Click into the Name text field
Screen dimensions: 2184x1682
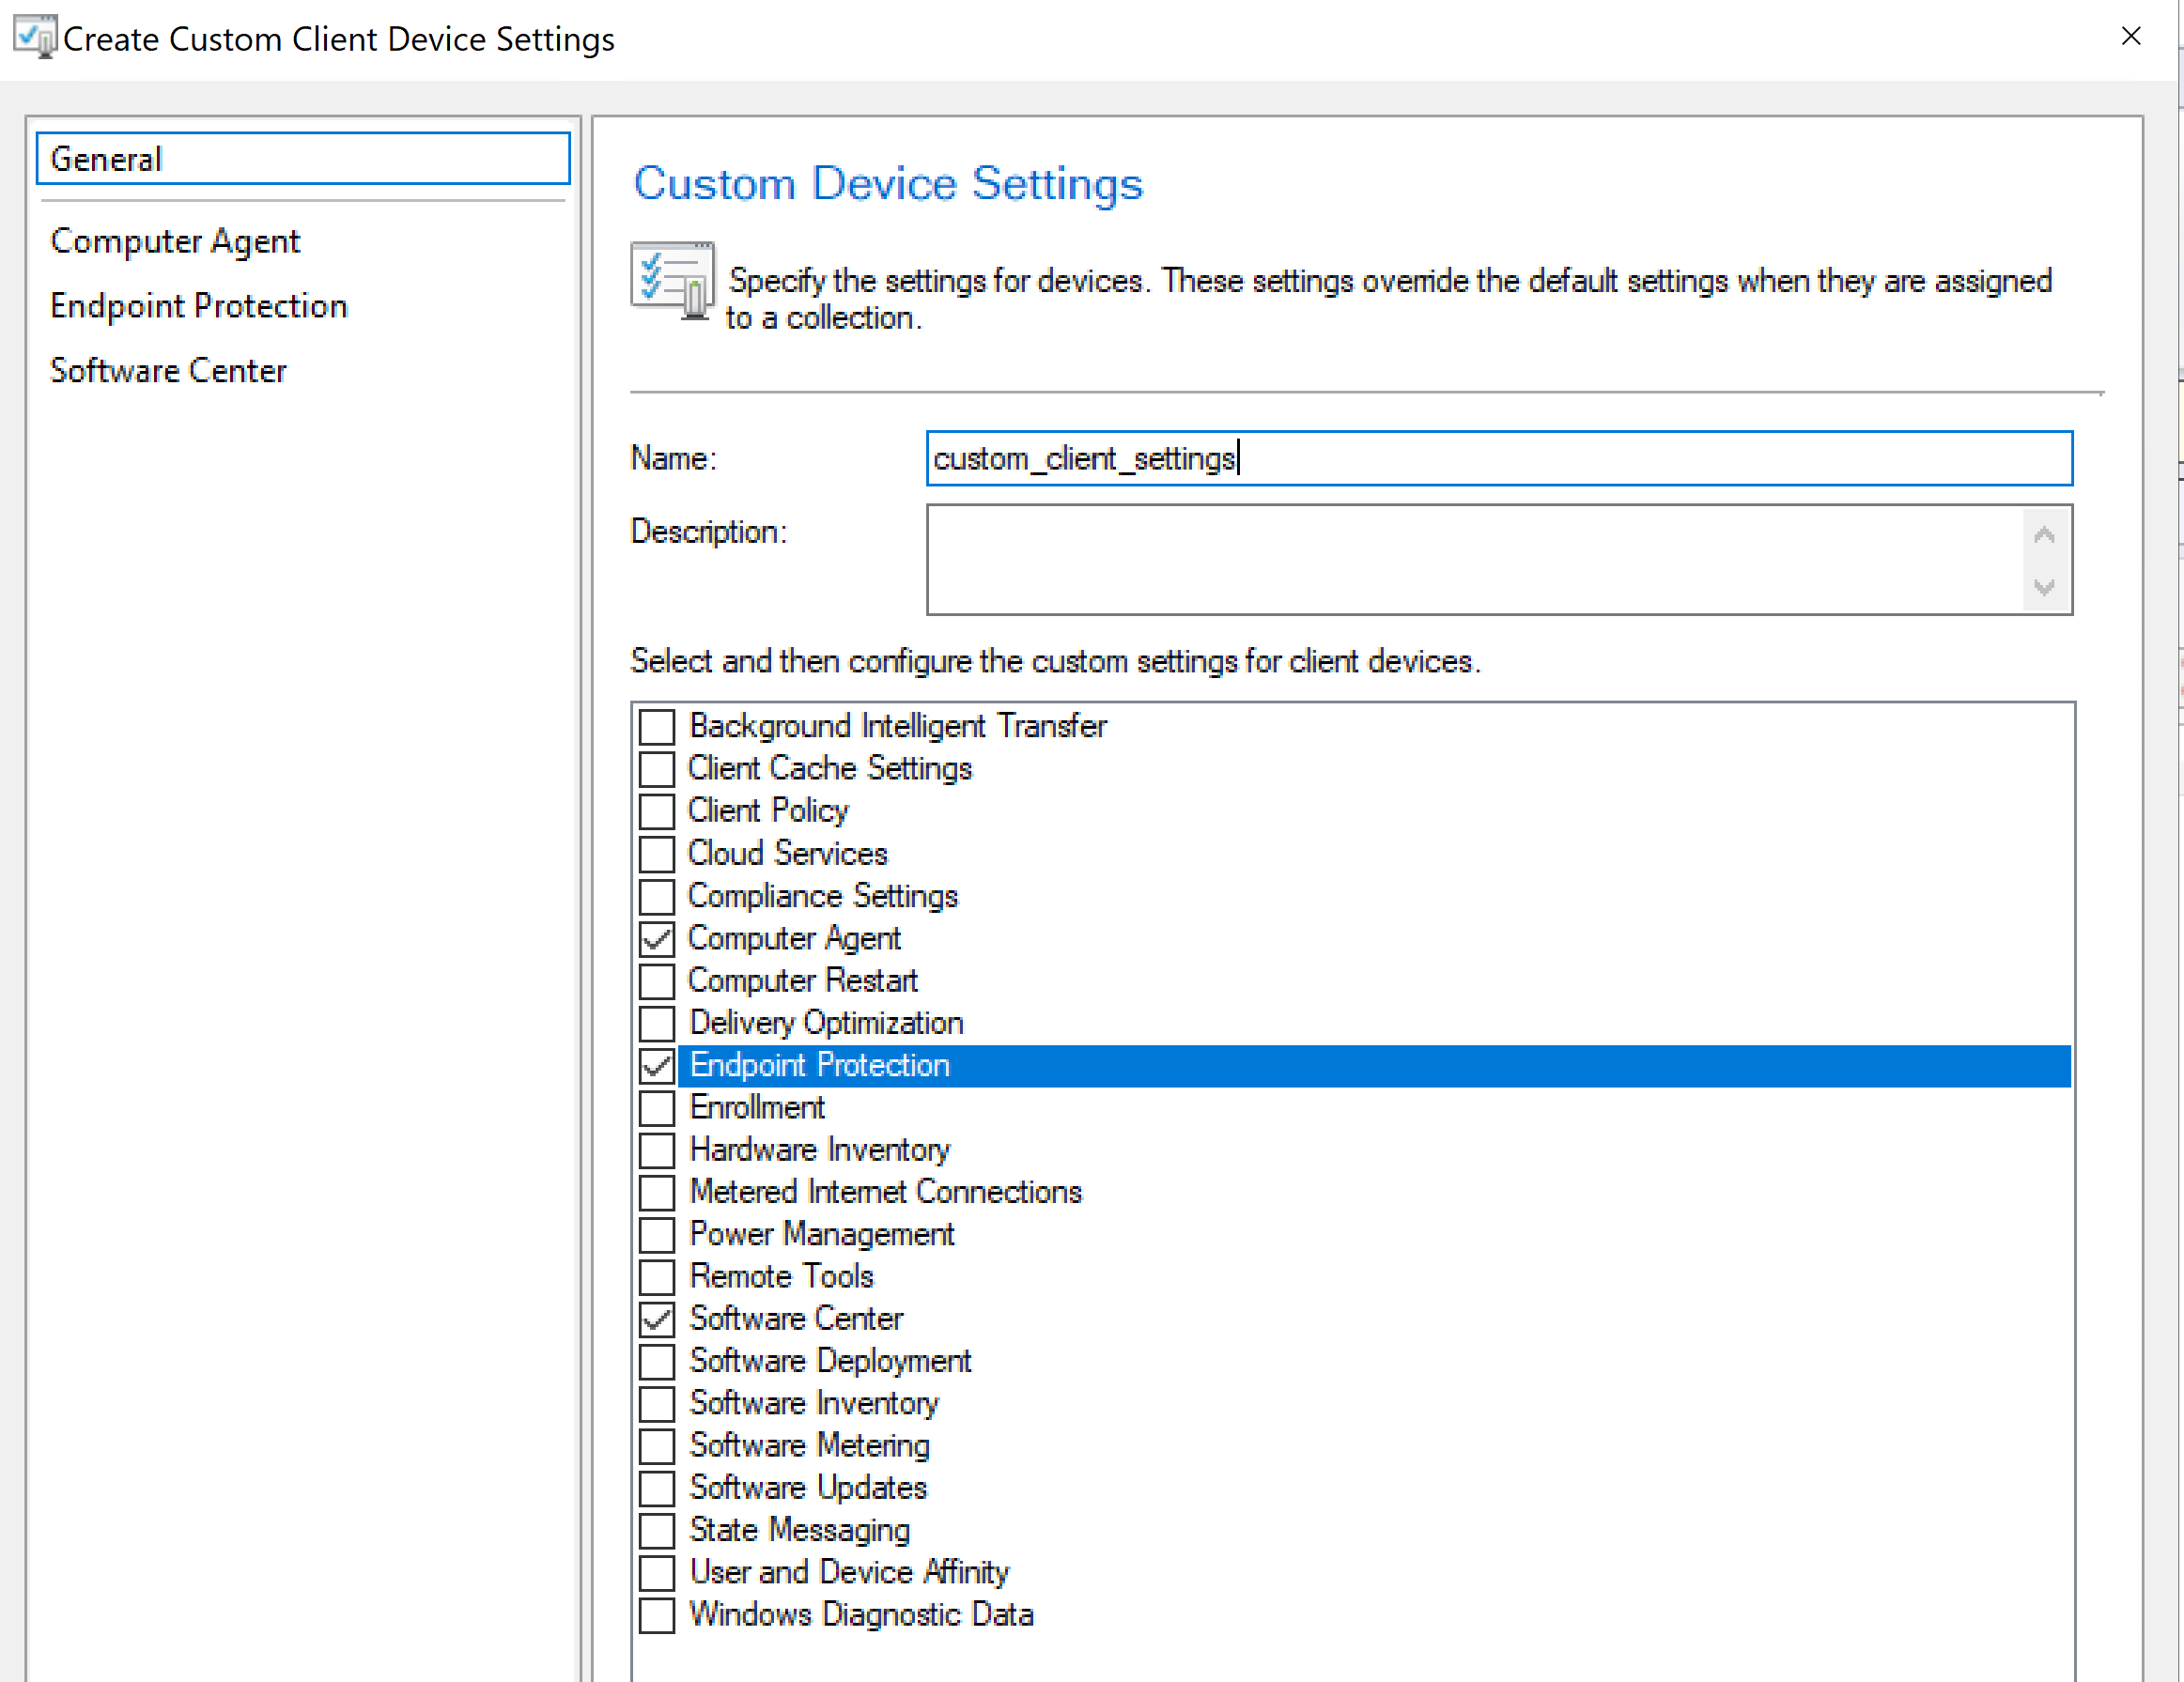pyautogui.click(x=1498, y=459)
